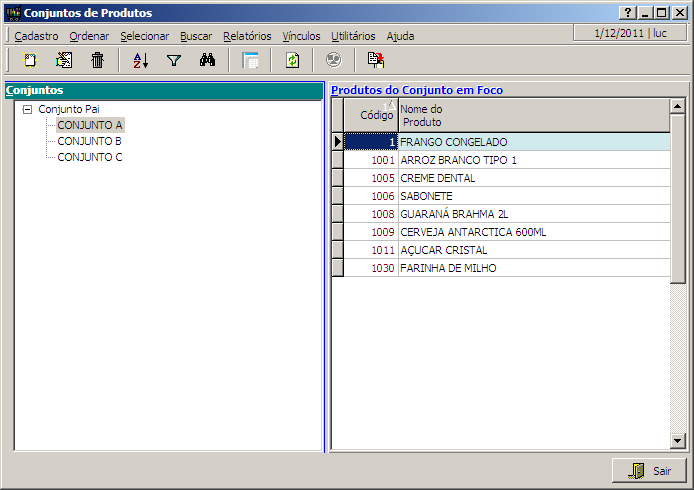Viewport: 694px width, 490px height.
Task: Click the edit record toolbar icon
Action: click(x=64, y=60)
